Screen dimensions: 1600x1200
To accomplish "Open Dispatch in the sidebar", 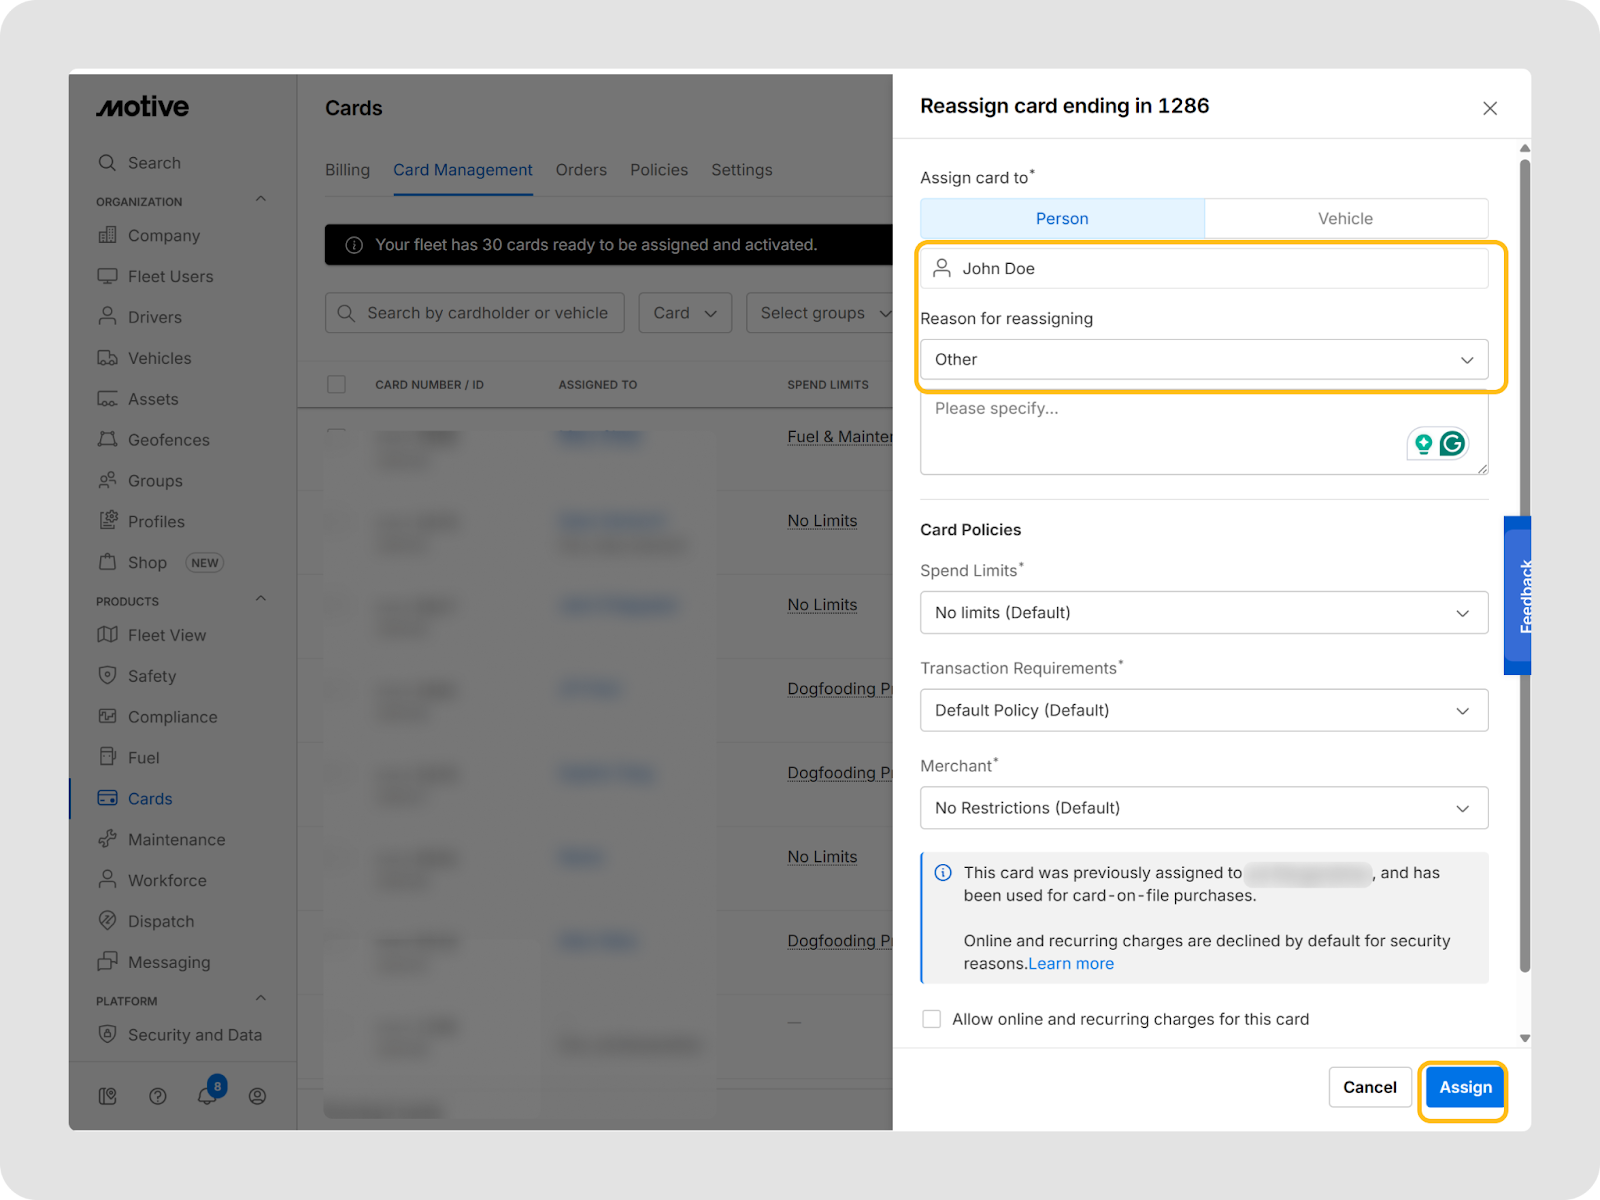I will click(160, 921).
